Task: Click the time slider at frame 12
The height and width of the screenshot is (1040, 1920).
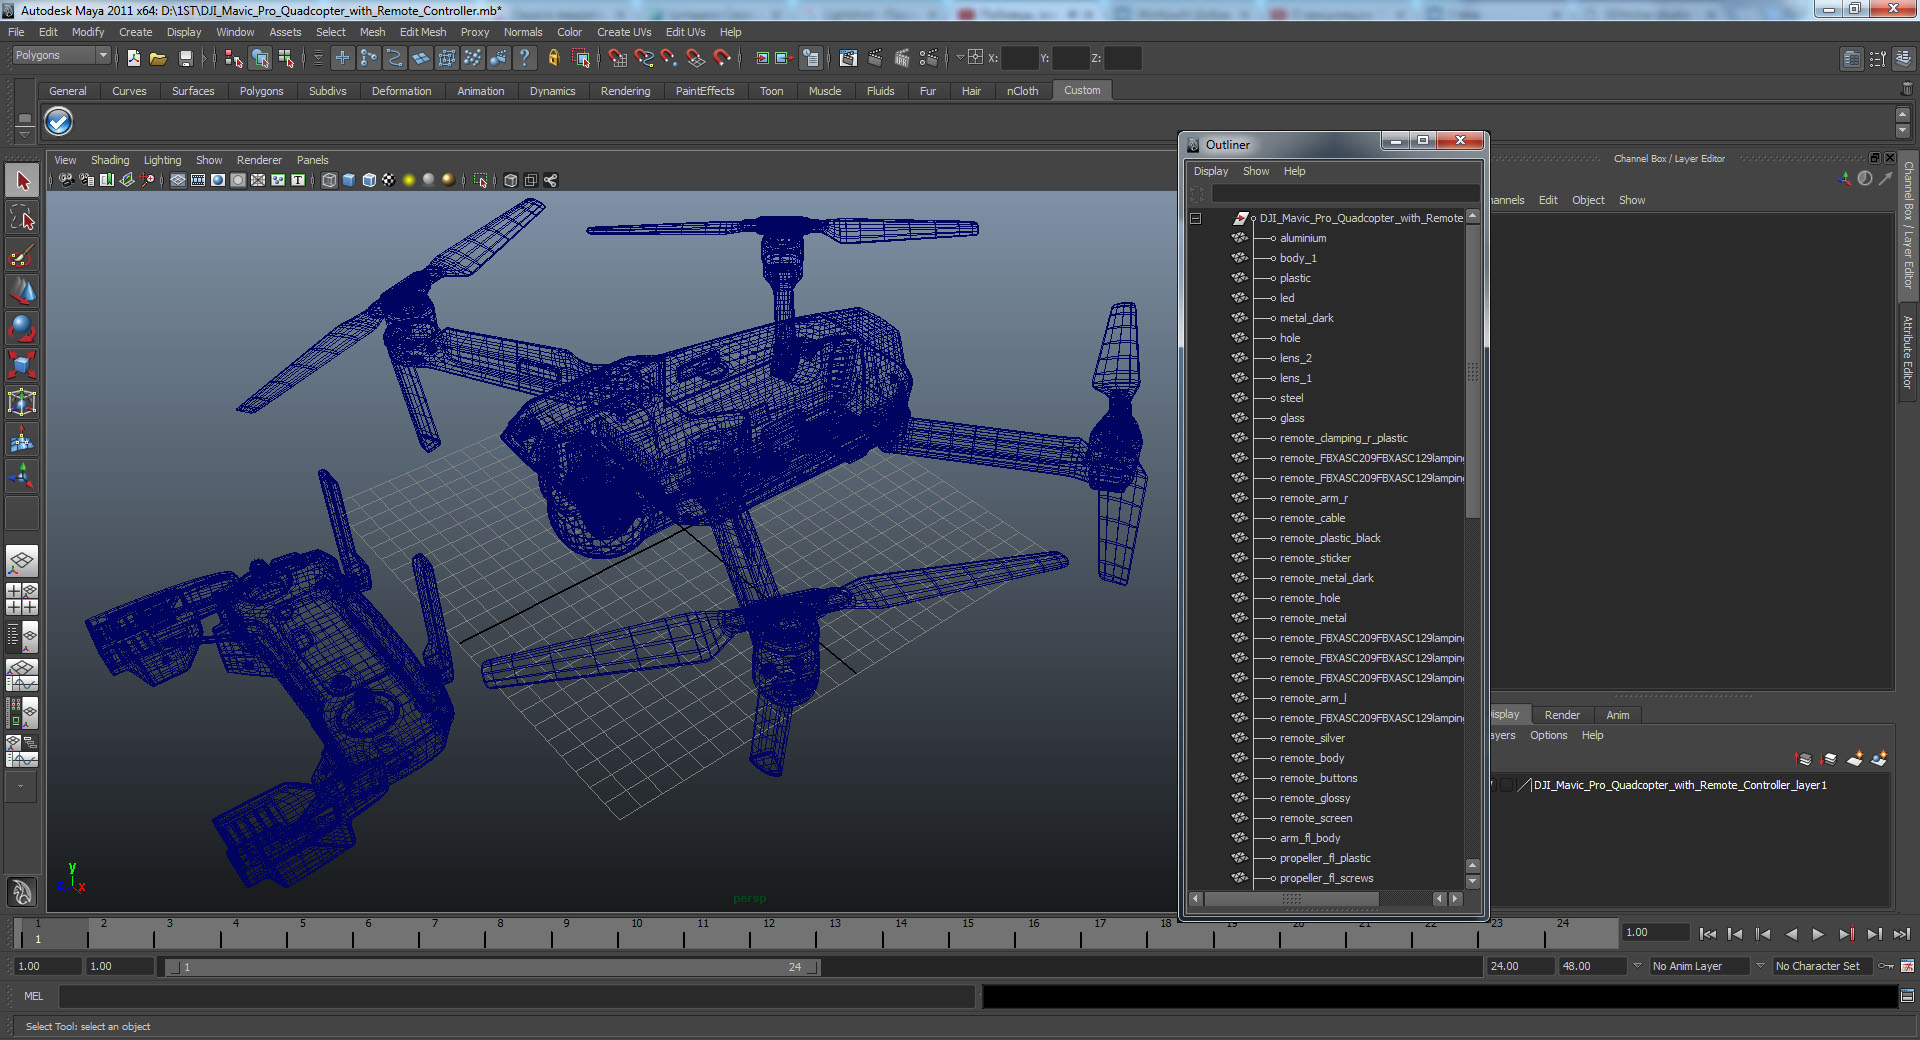Action: [768, 934]
